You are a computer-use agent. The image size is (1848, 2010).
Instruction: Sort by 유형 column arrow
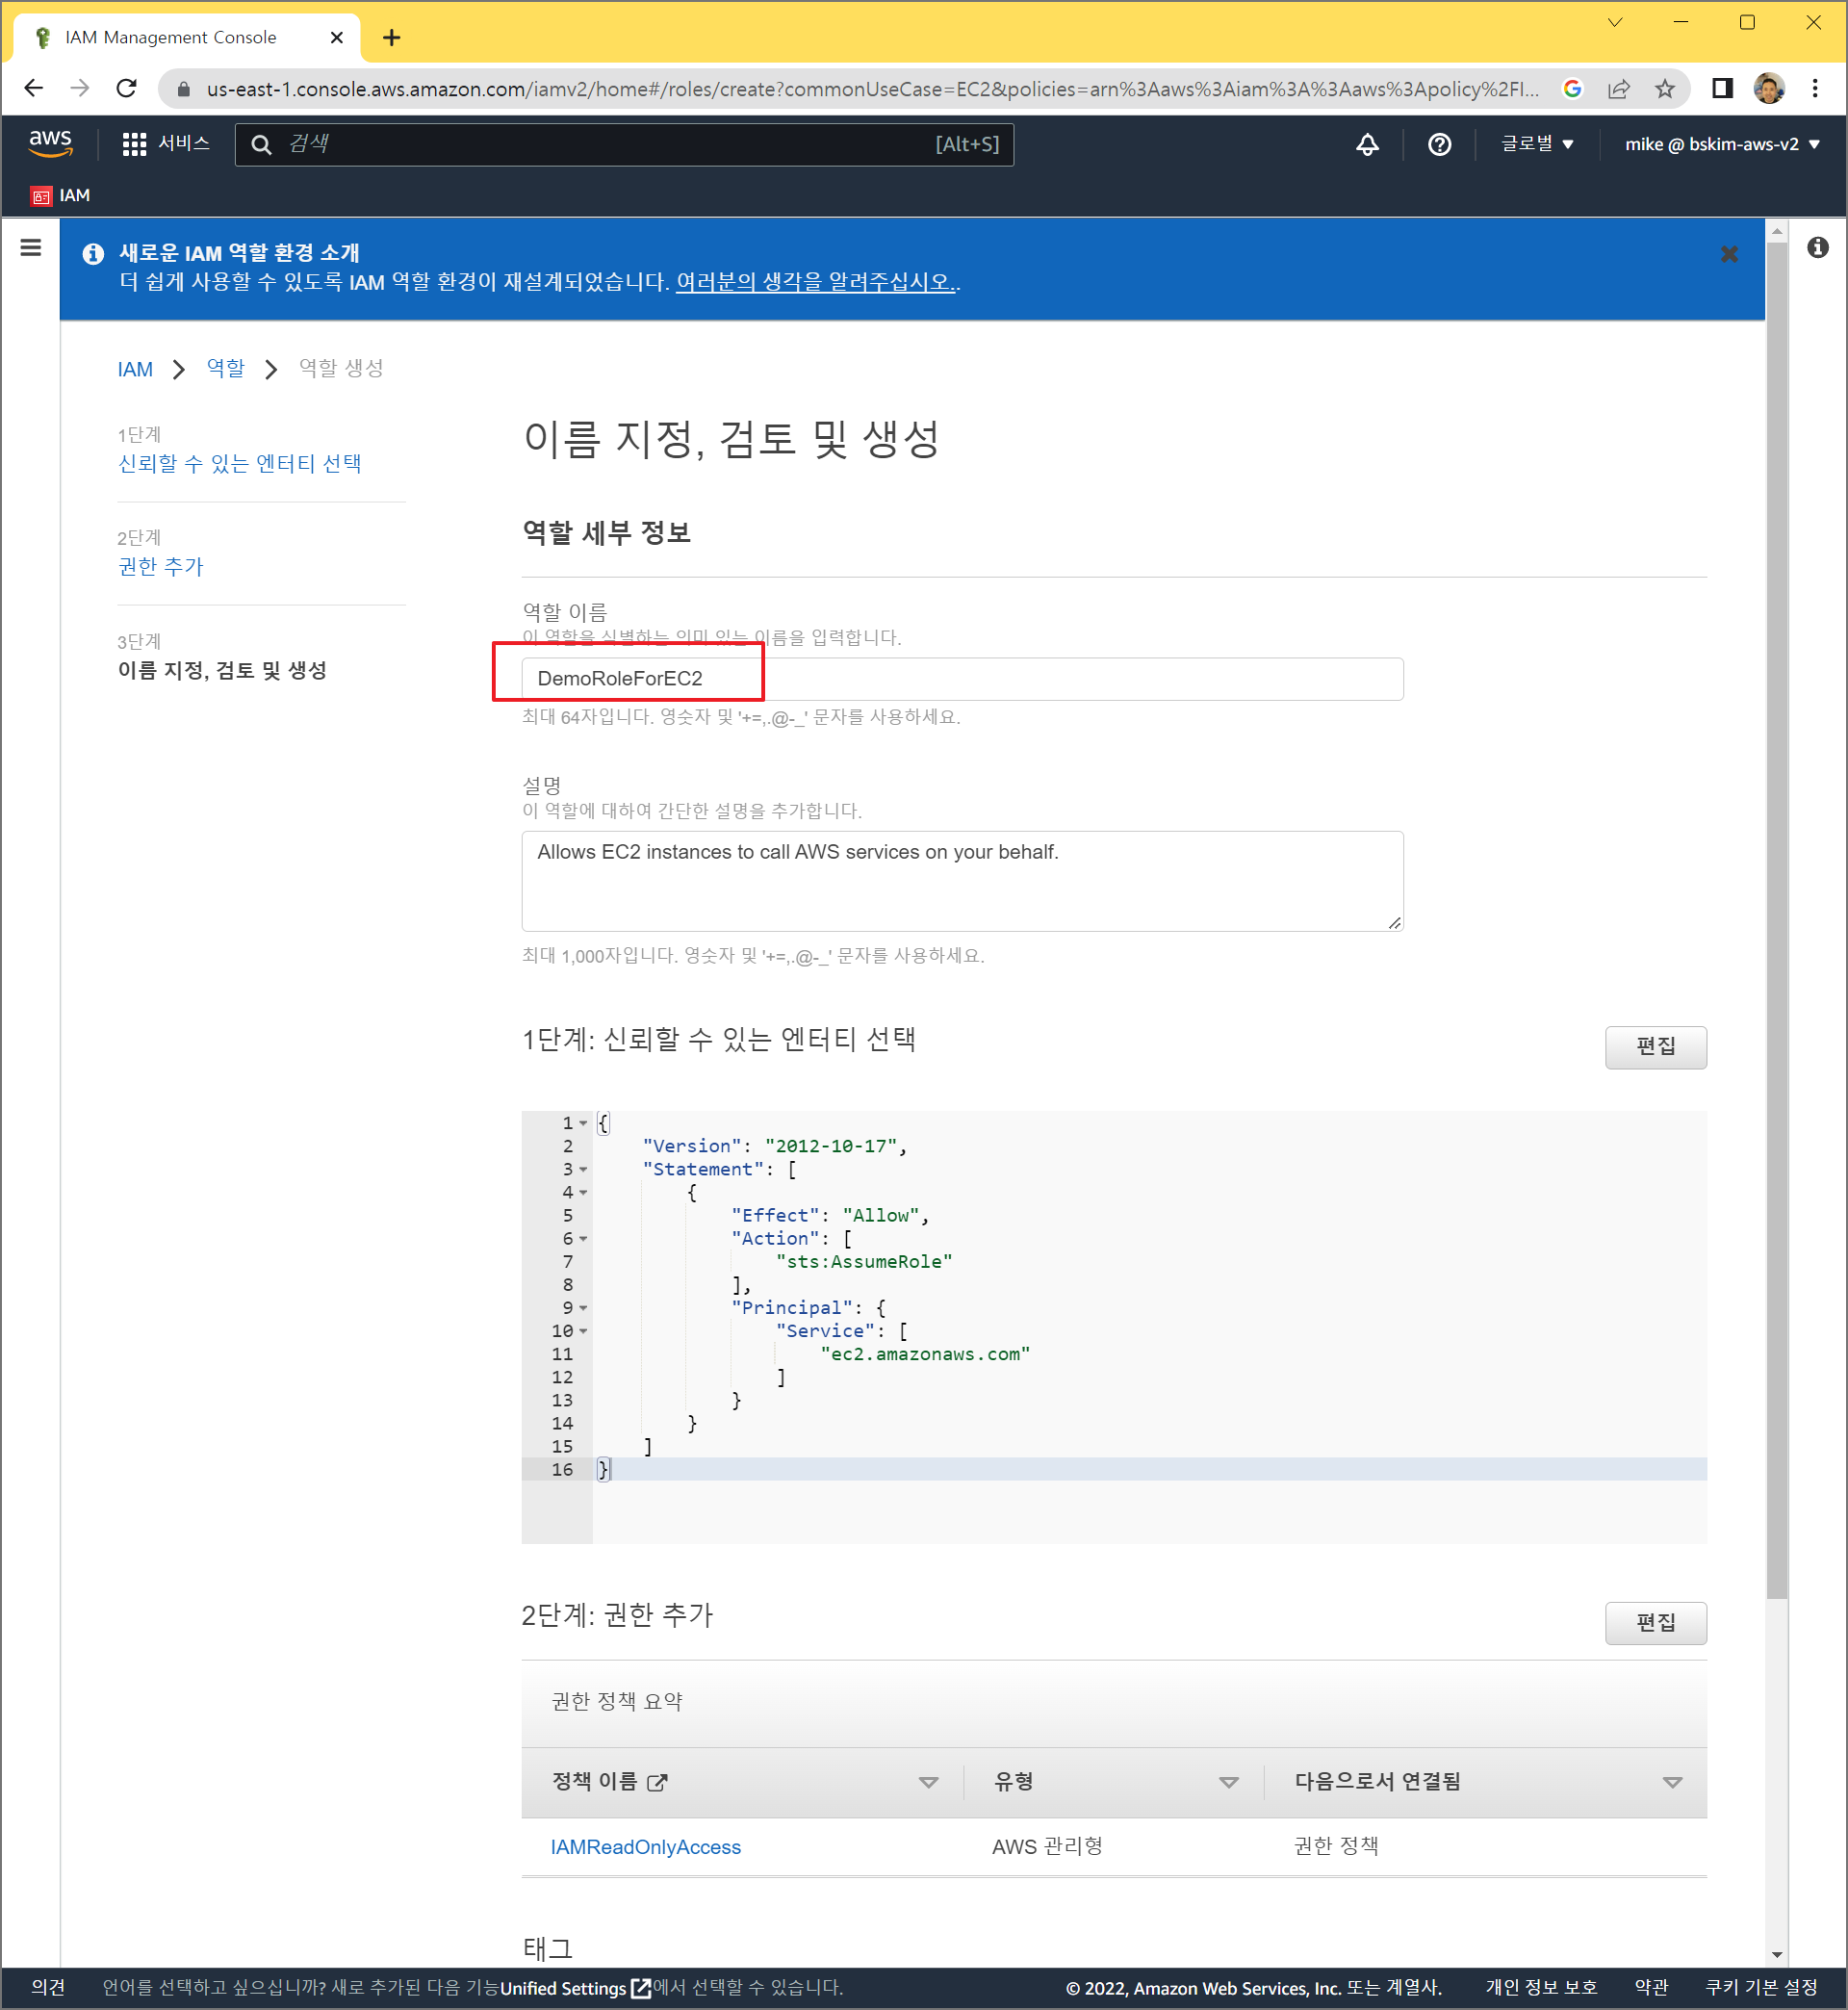[1229, 1782]
